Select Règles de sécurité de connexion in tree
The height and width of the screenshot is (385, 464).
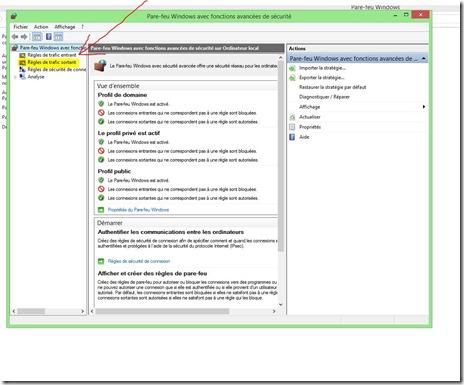pyautogui.click(x=57, y=69)
